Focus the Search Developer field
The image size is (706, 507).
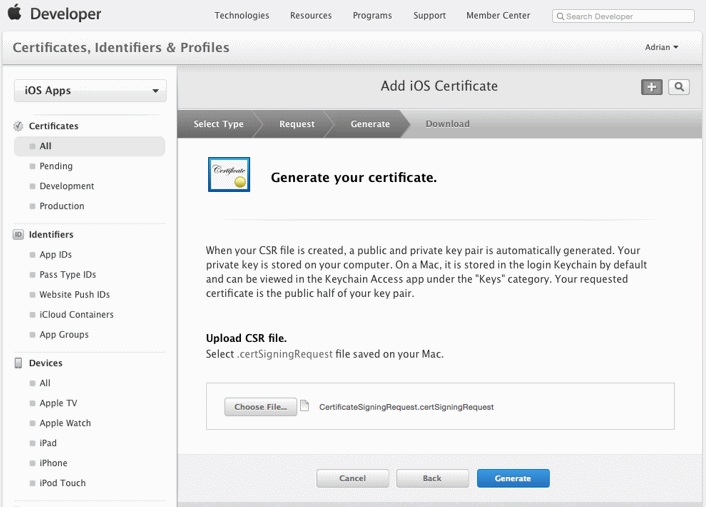(x=623, y=16)
